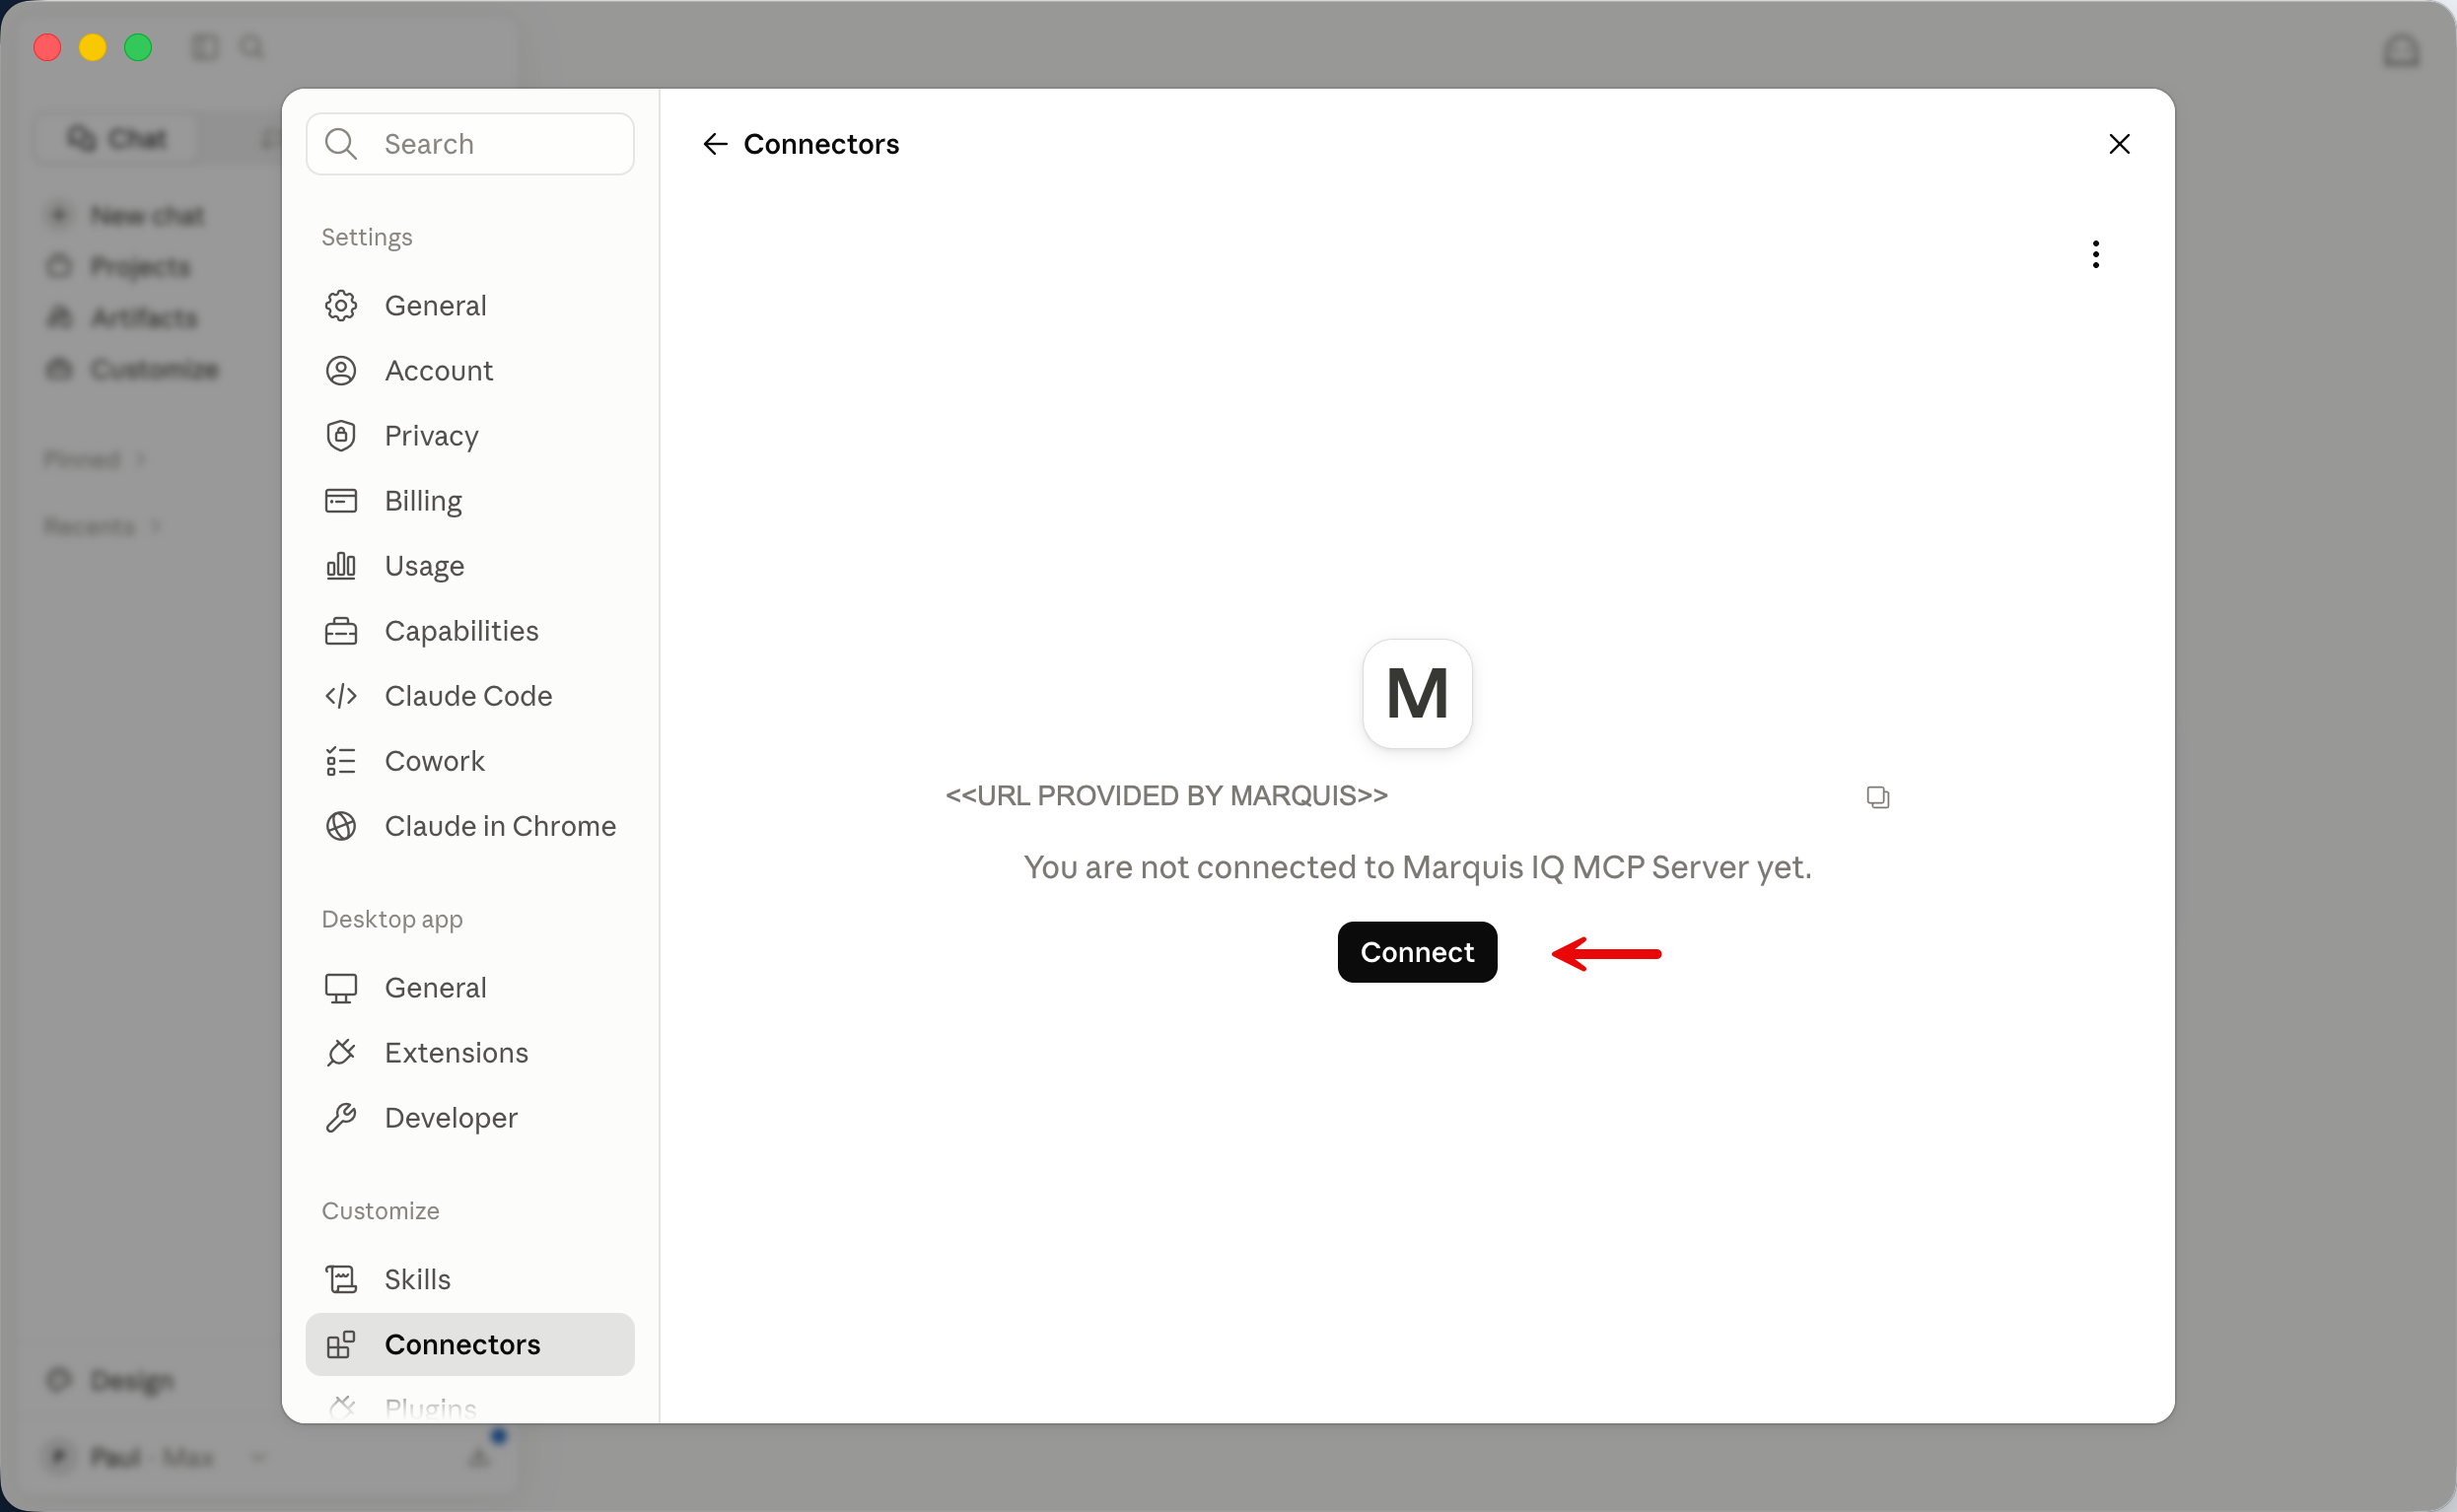Image resolution: width=2457 pixels, height=1512 pixels.
Task: Click the ghost icon at top right
Action: (x=2401, y=50)
